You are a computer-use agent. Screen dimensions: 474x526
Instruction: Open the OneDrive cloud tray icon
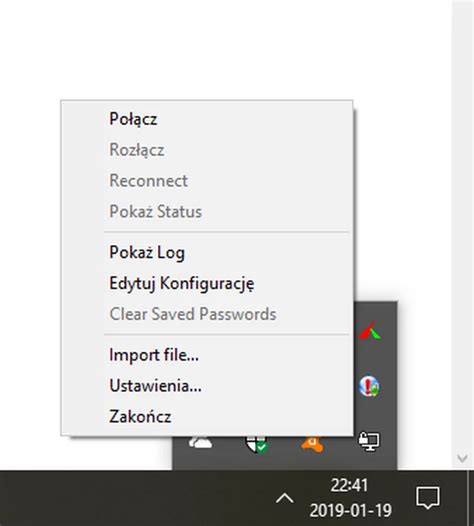pos(200,442)
